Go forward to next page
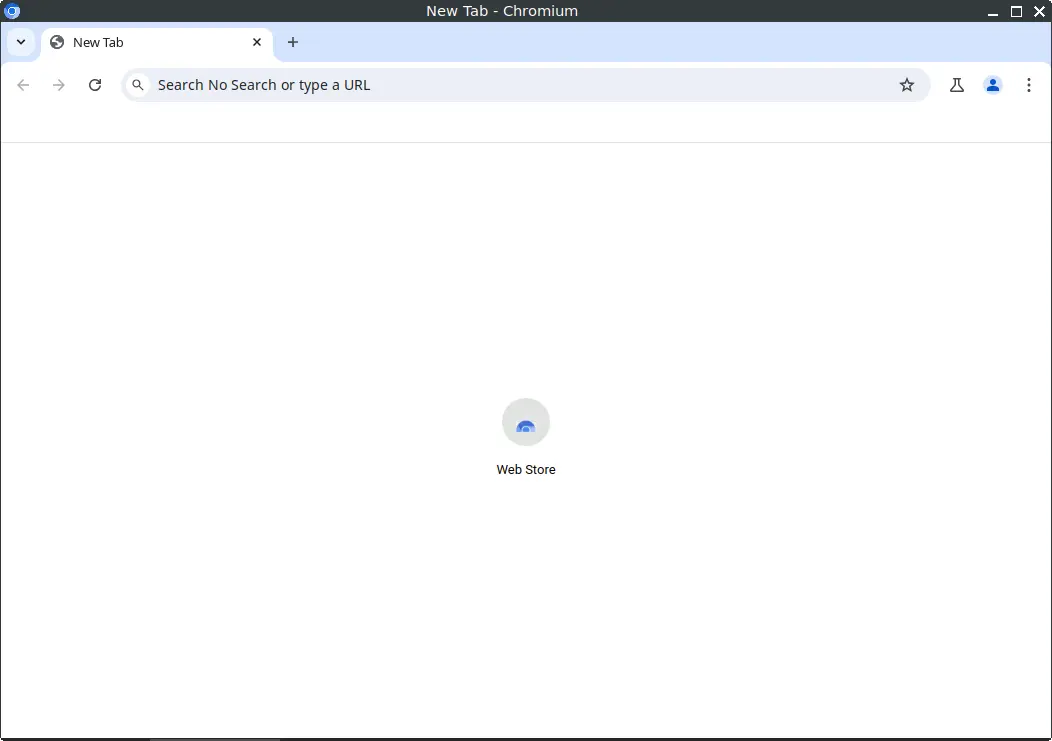 (x=59, y=85)
